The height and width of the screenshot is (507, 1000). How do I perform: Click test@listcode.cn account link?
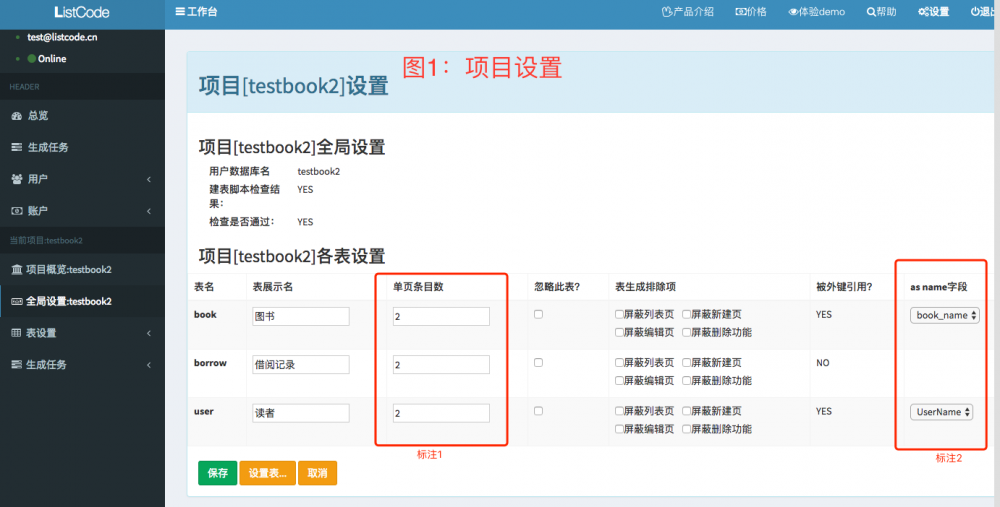[62, 37]
